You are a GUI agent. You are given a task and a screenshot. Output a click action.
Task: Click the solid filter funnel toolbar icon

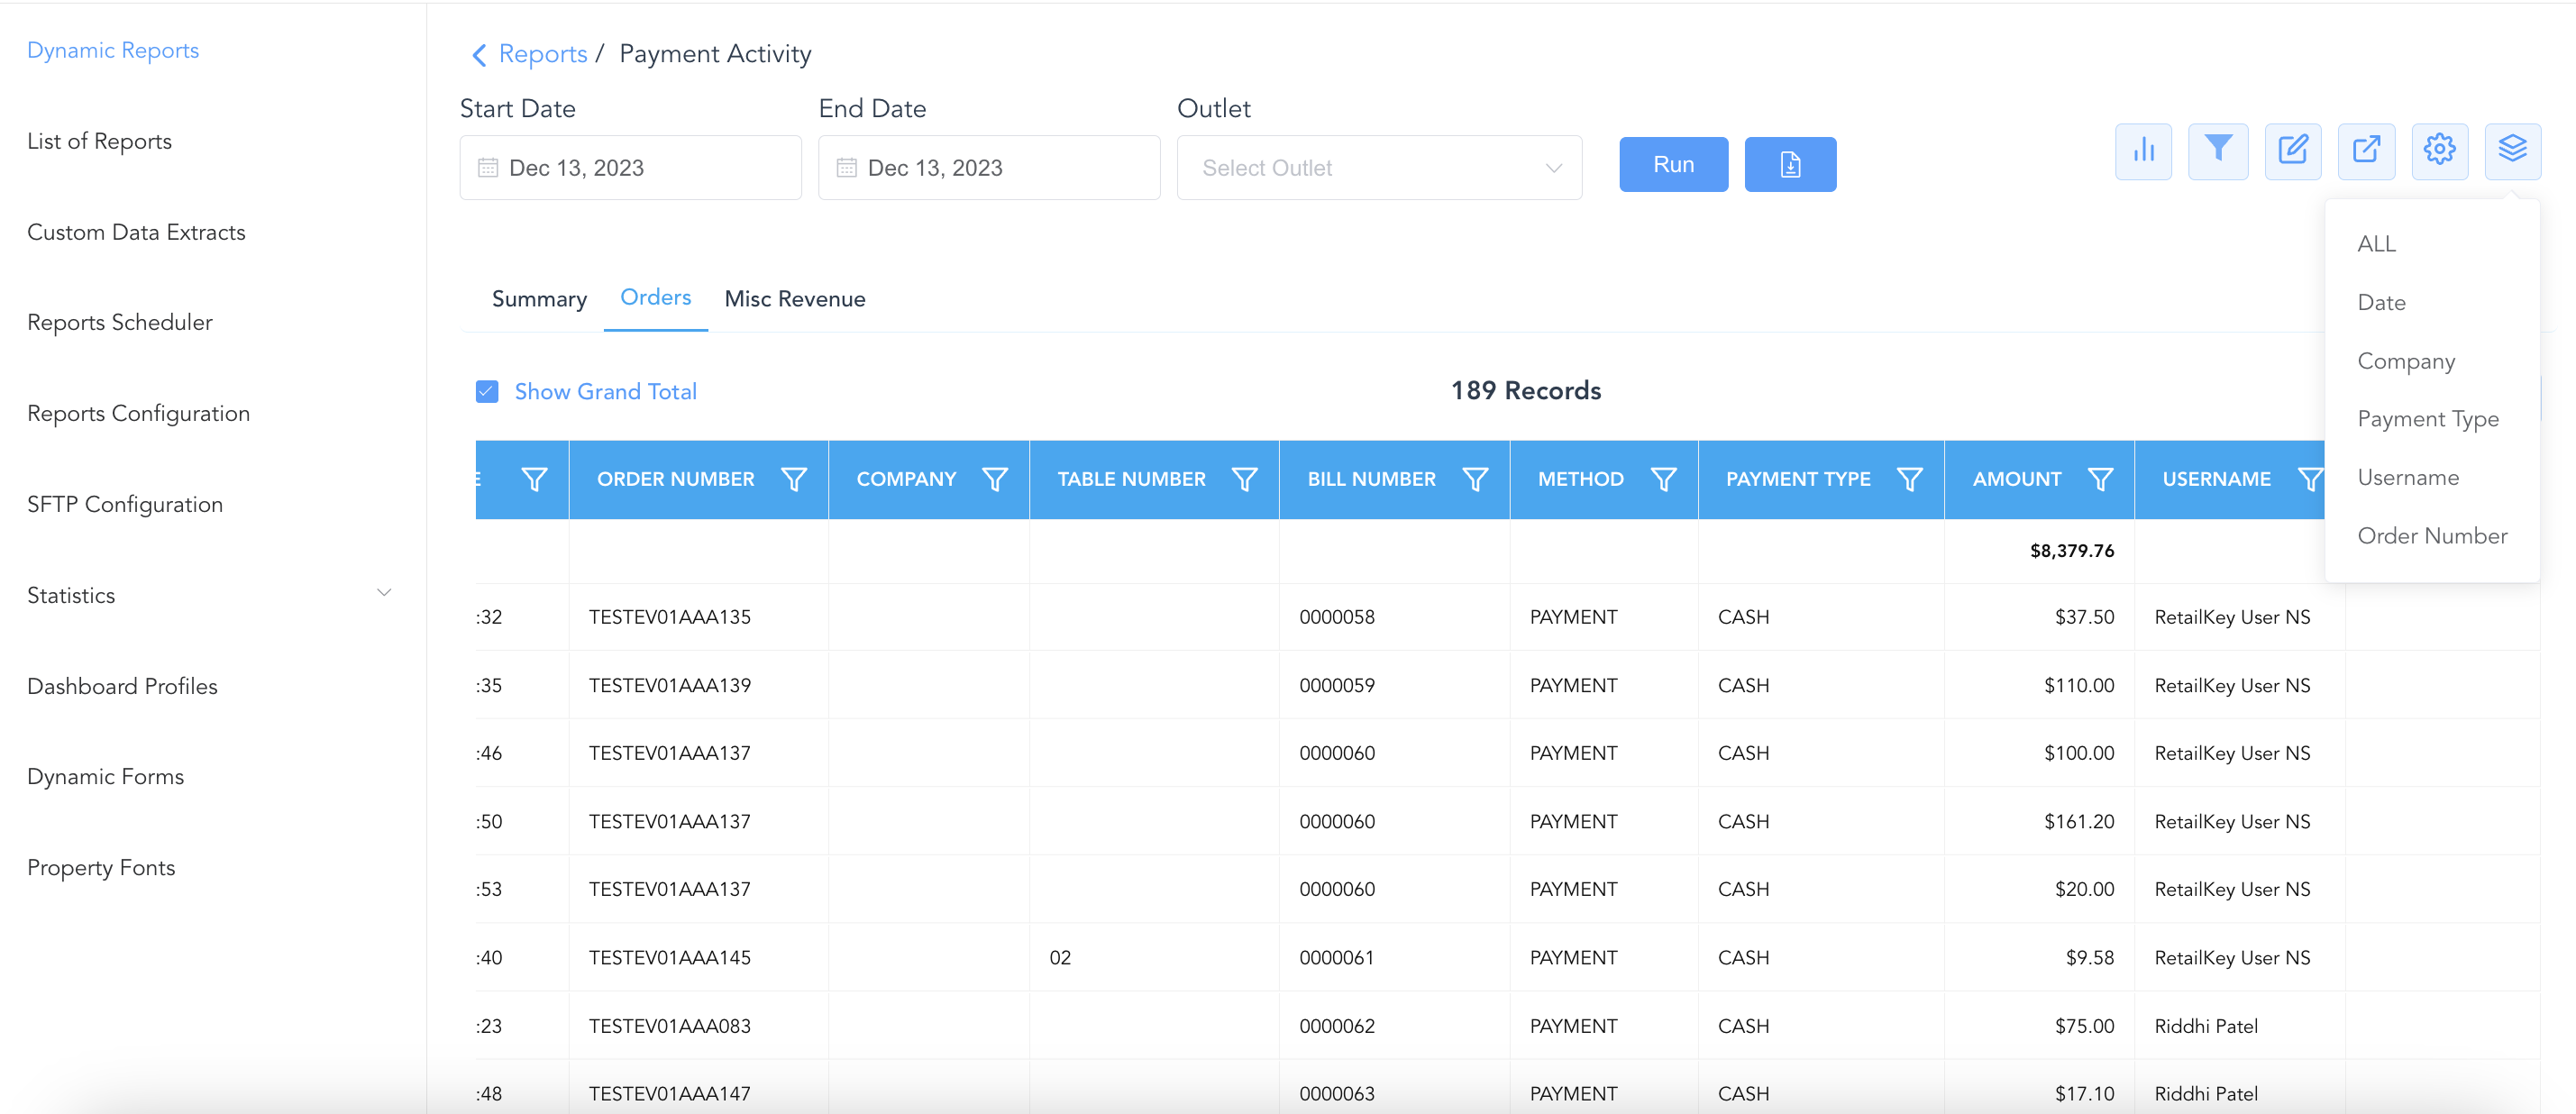pyautogui.click(x=2217, y=151)
